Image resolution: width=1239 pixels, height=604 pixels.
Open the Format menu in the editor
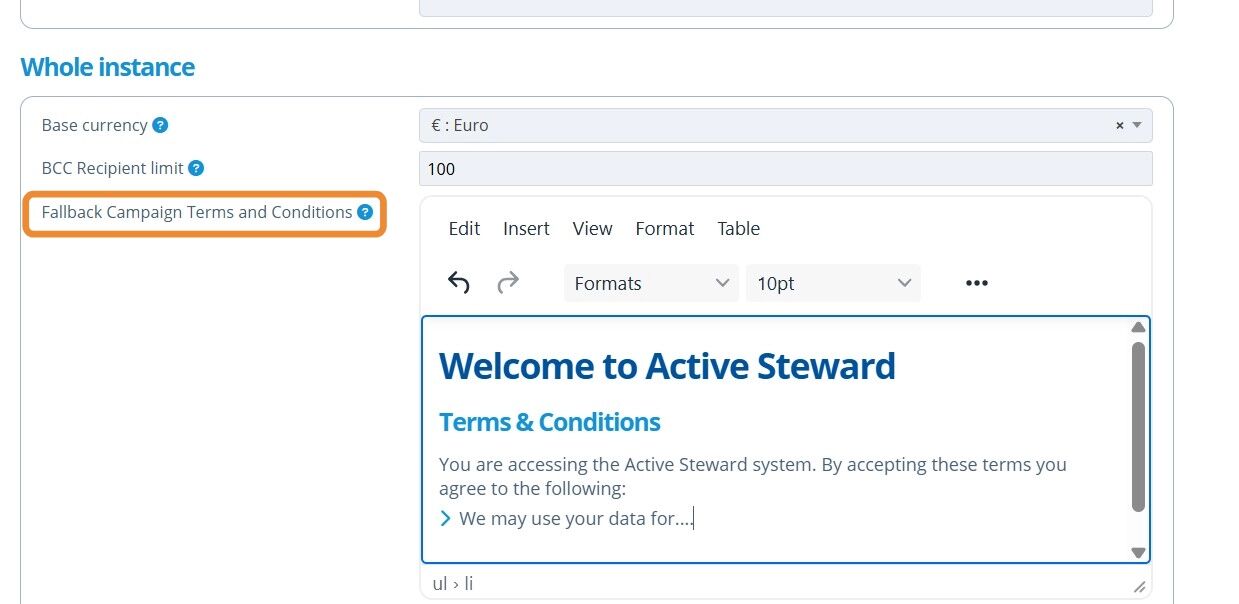pyautogui.click(x=665, y=228)
